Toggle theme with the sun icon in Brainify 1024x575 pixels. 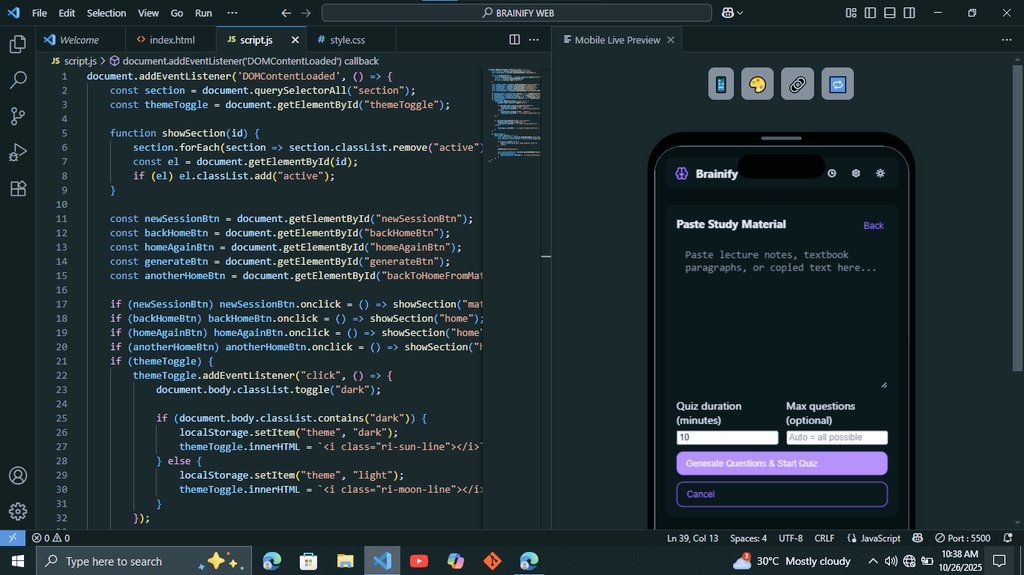[x=880, y=173]
